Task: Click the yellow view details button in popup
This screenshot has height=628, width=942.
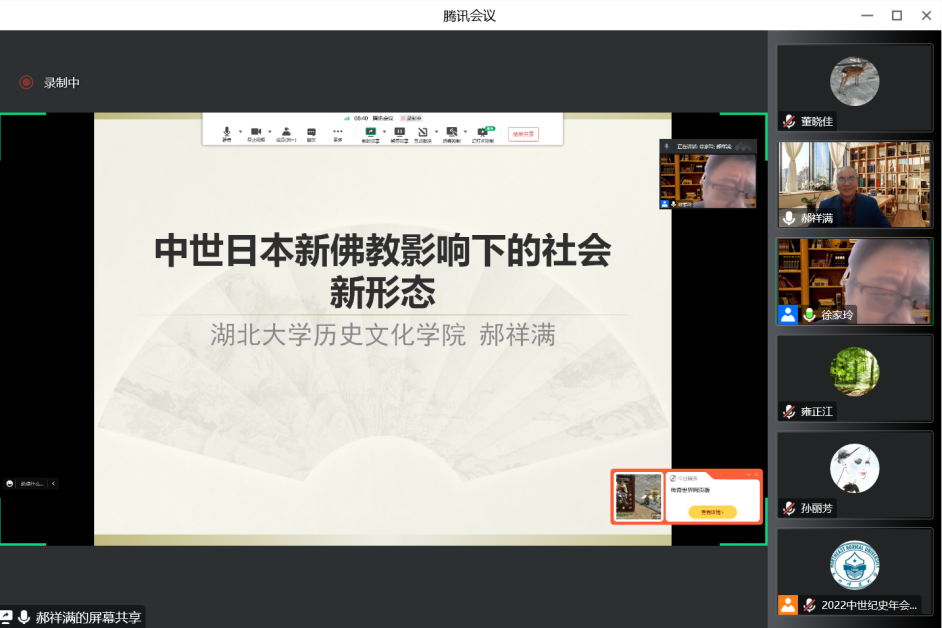Action: 712,512
